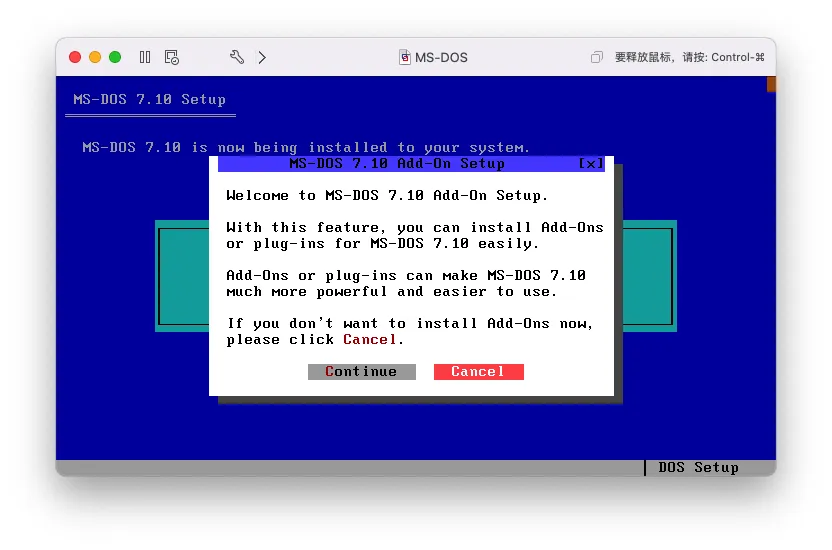Click the orange indicator in the top-right corner
The width and height of the screenshot is (832, 550).
(x=771, y=84)
